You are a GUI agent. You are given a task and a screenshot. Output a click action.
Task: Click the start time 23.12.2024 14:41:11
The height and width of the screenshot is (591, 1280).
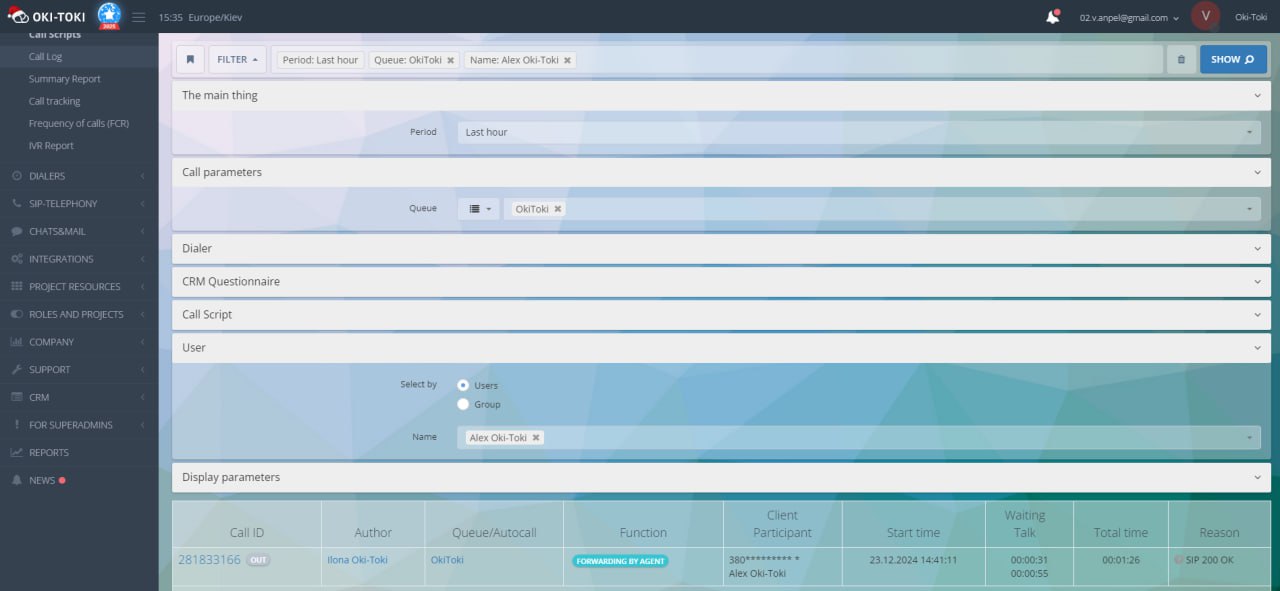(913, 560)
